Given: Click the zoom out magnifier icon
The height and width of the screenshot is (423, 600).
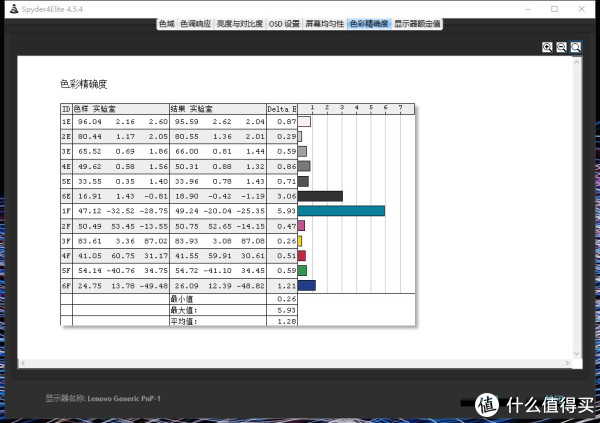Looking at the screenshot, I should pyautogui.click(x=562, y=47).
